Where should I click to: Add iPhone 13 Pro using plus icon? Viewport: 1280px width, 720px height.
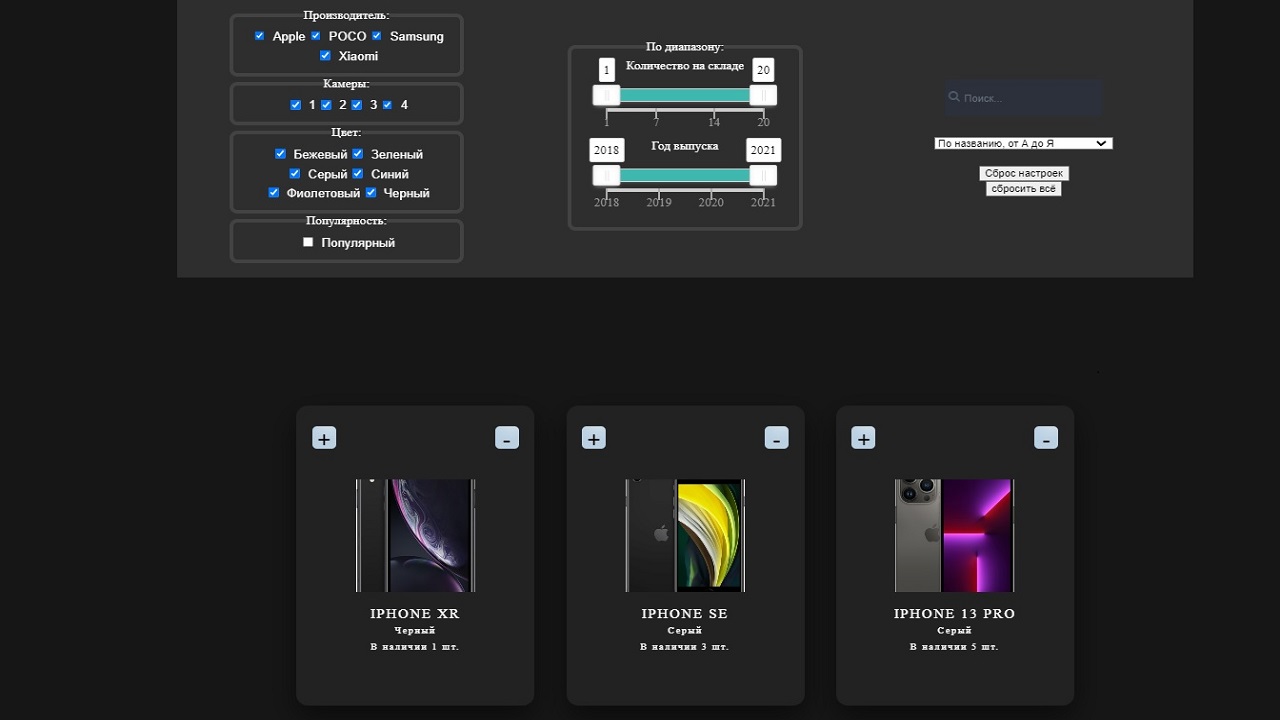click(863, 438)
